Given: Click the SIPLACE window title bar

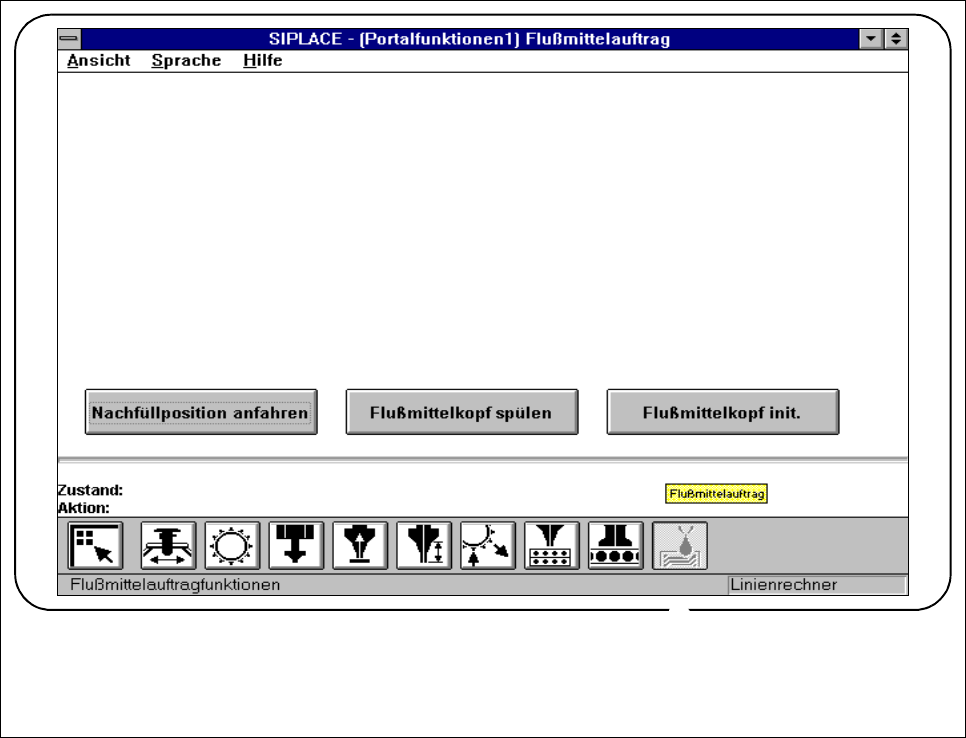Looking at the screenshot, I should [469, 39].
